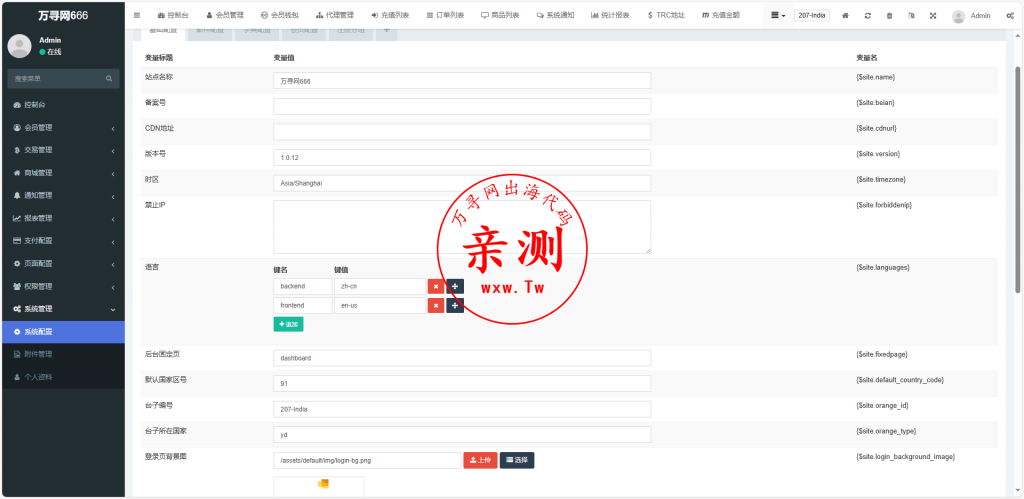The height and width of the screenshot is (499, 1024).
Task: Click the language switch icon beside trash
Action: (x=911, y=16)
